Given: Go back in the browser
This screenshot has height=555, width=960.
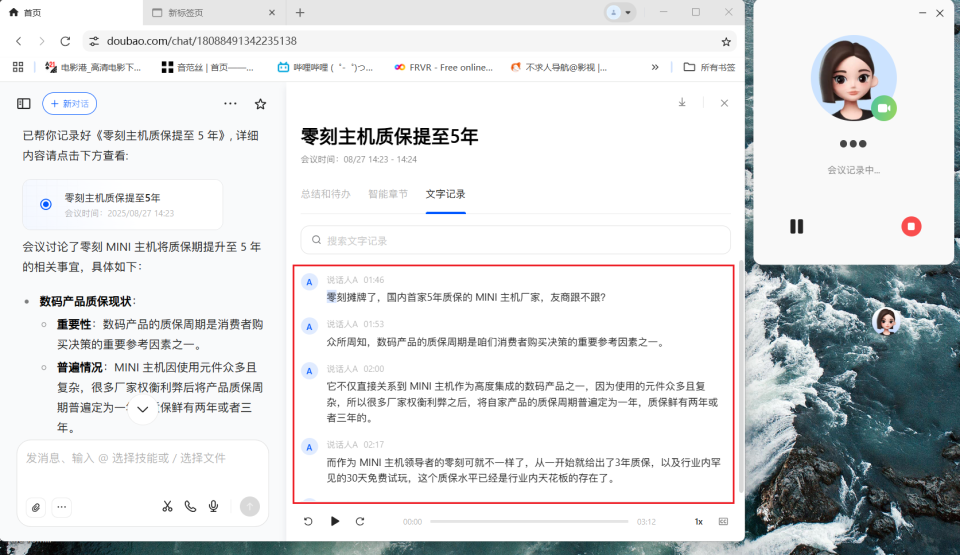Looking at the screenshot, I should (x=19, y=41).
